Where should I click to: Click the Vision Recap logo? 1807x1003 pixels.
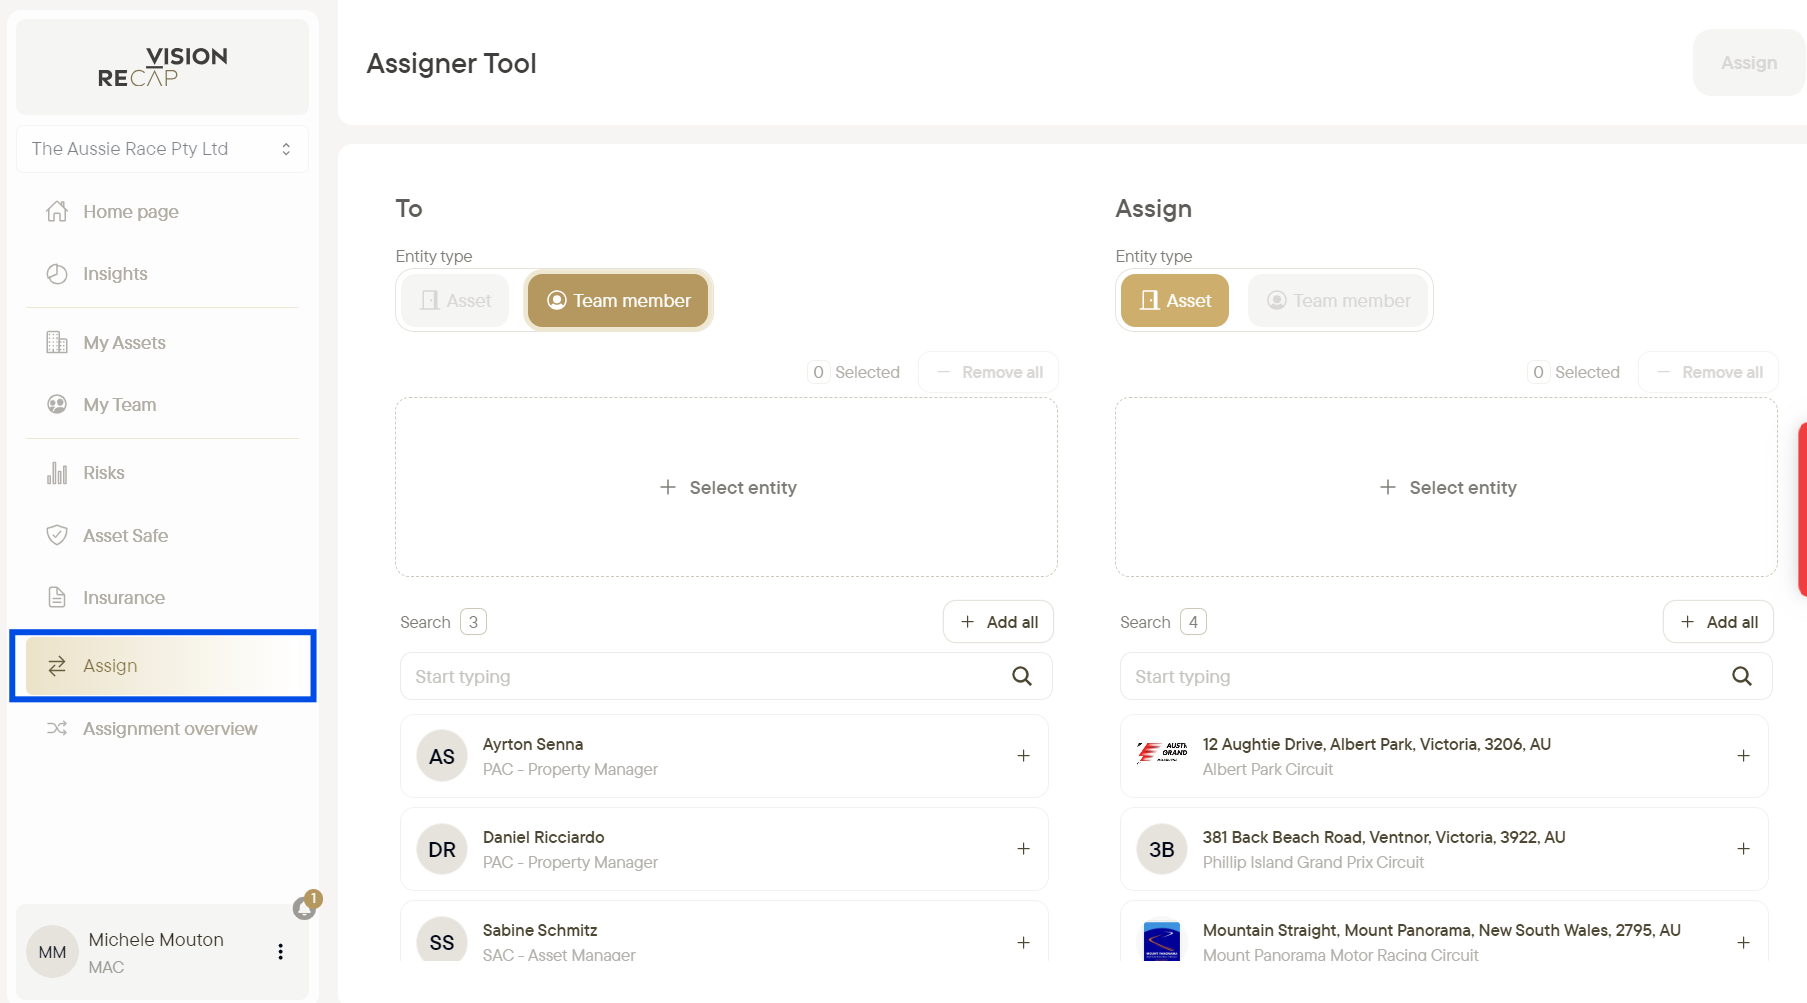pos(162,67)
